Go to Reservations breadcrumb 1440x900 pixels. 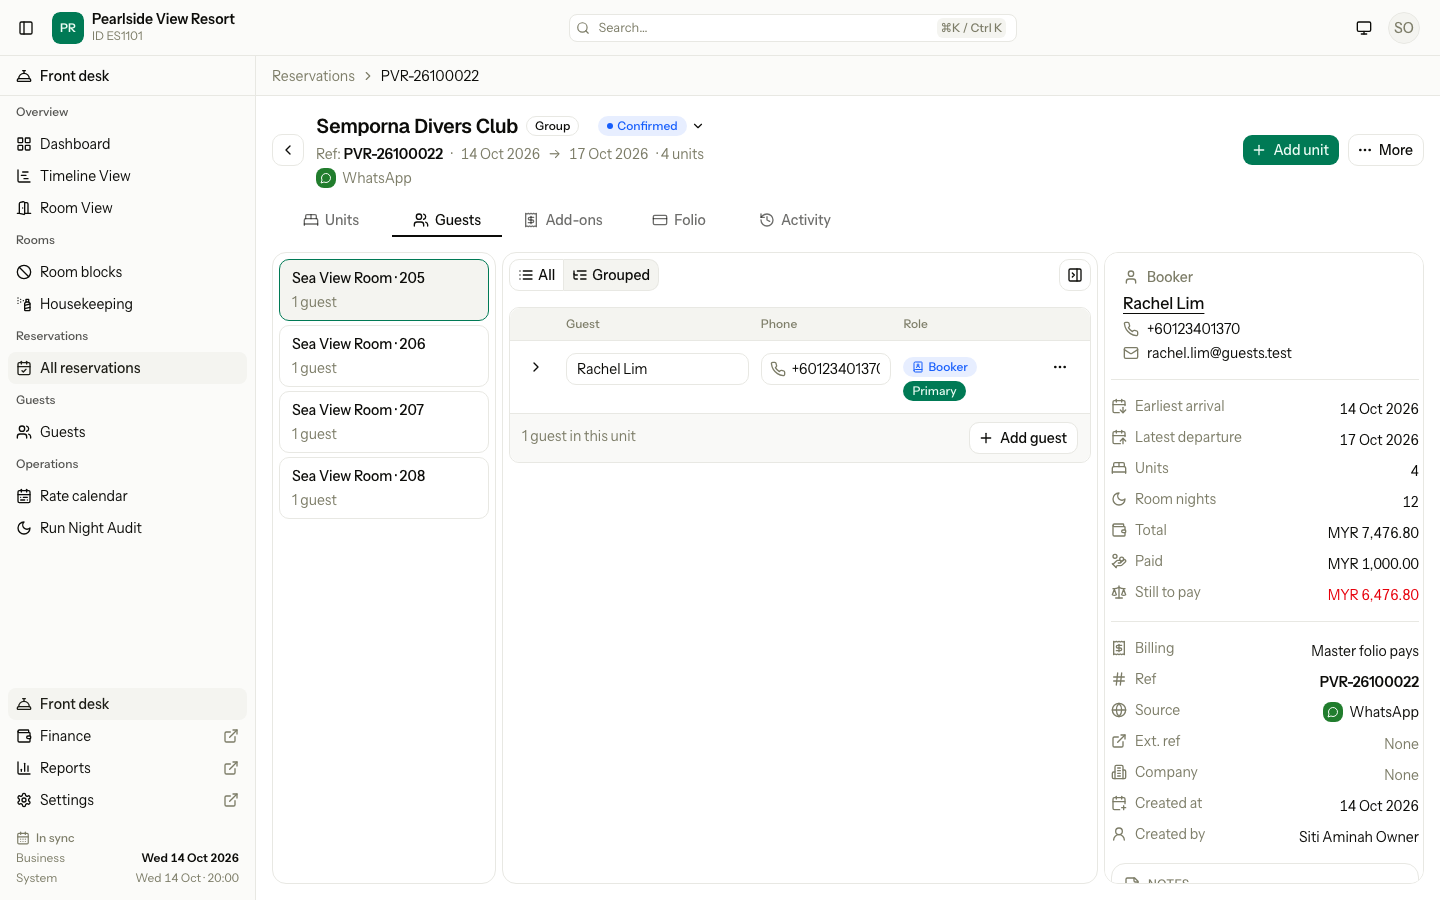point(313,76)
